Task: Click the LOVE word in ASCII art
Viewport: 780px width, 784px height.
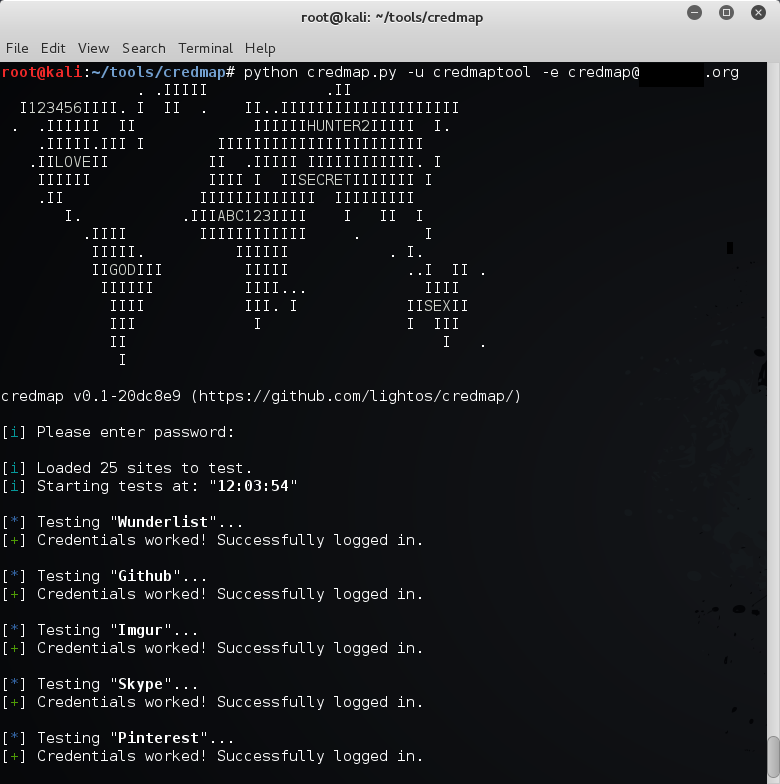Action: 73,162
